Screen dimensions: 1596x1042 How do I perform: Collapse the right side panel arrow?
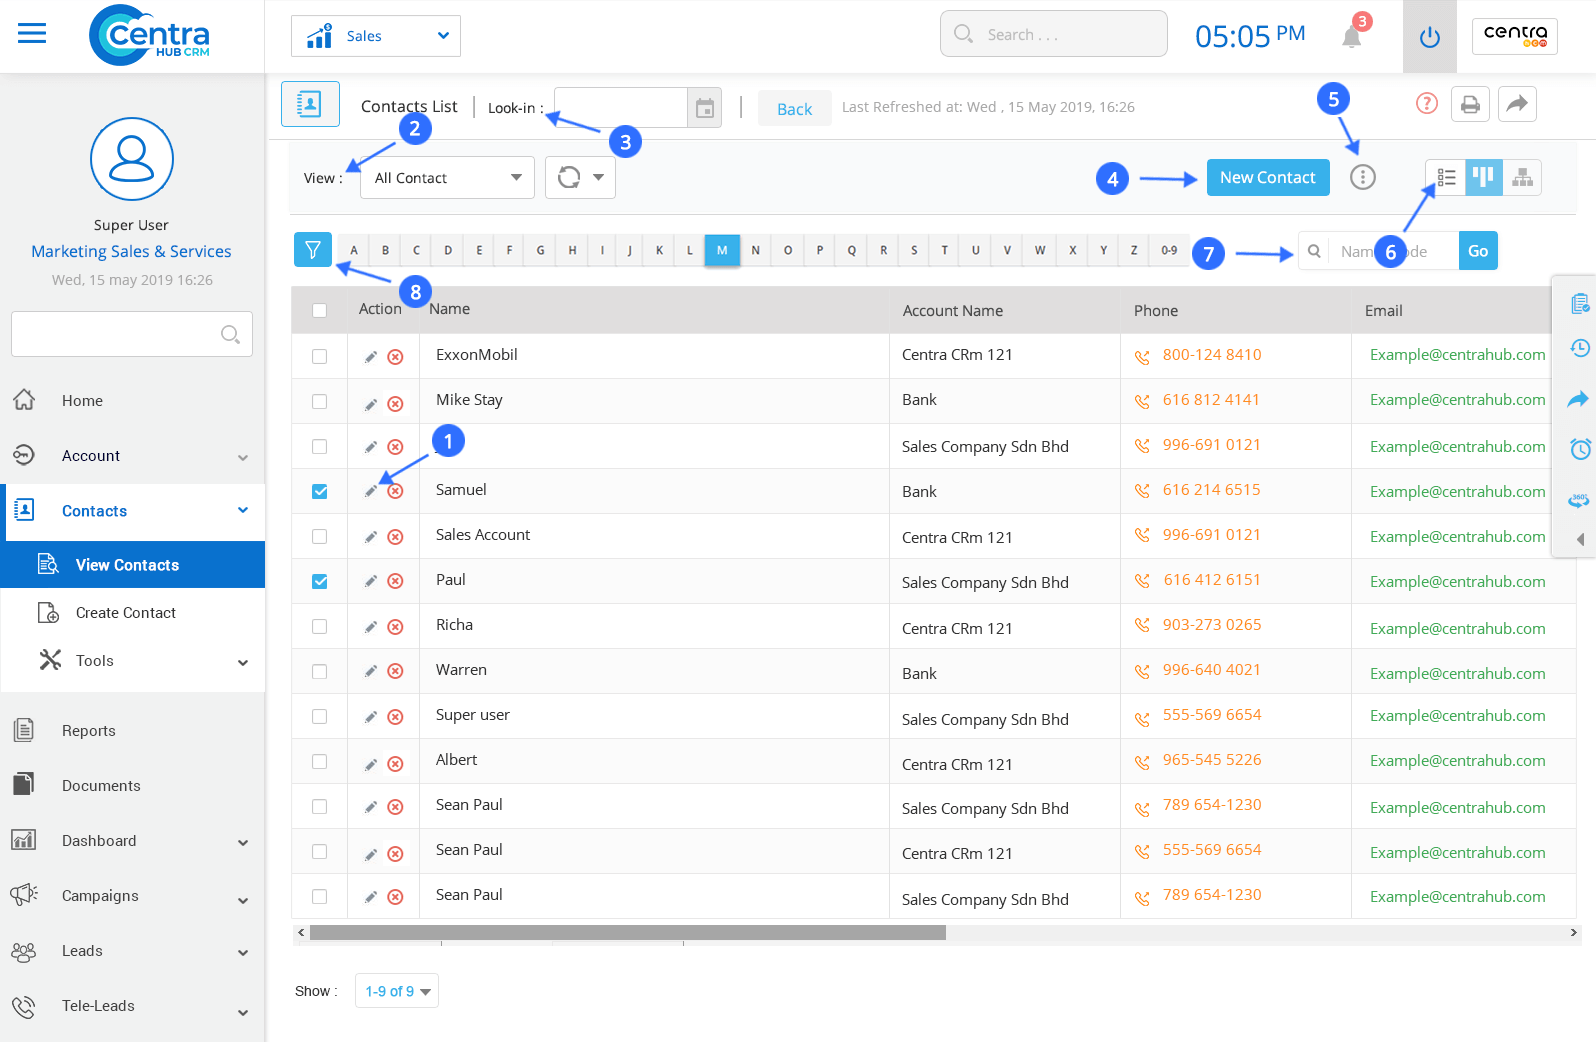1580,539
